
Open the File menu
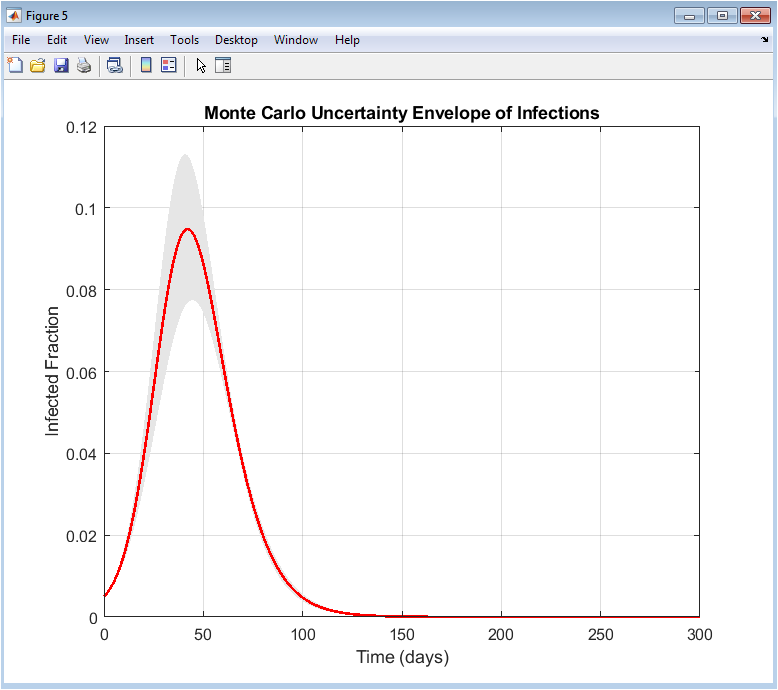[x=21, y=40]
